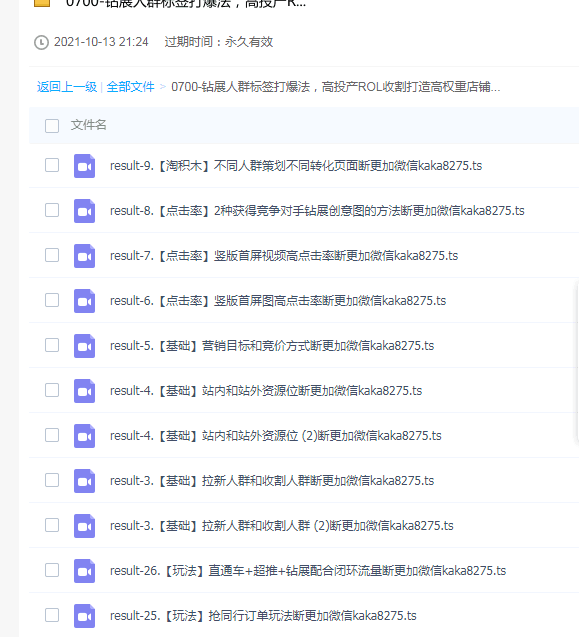Open file result-3.【基础】拉新人群和收割人群 (2)
This screenshot has height=637, width=579.
tap(282, 526)
